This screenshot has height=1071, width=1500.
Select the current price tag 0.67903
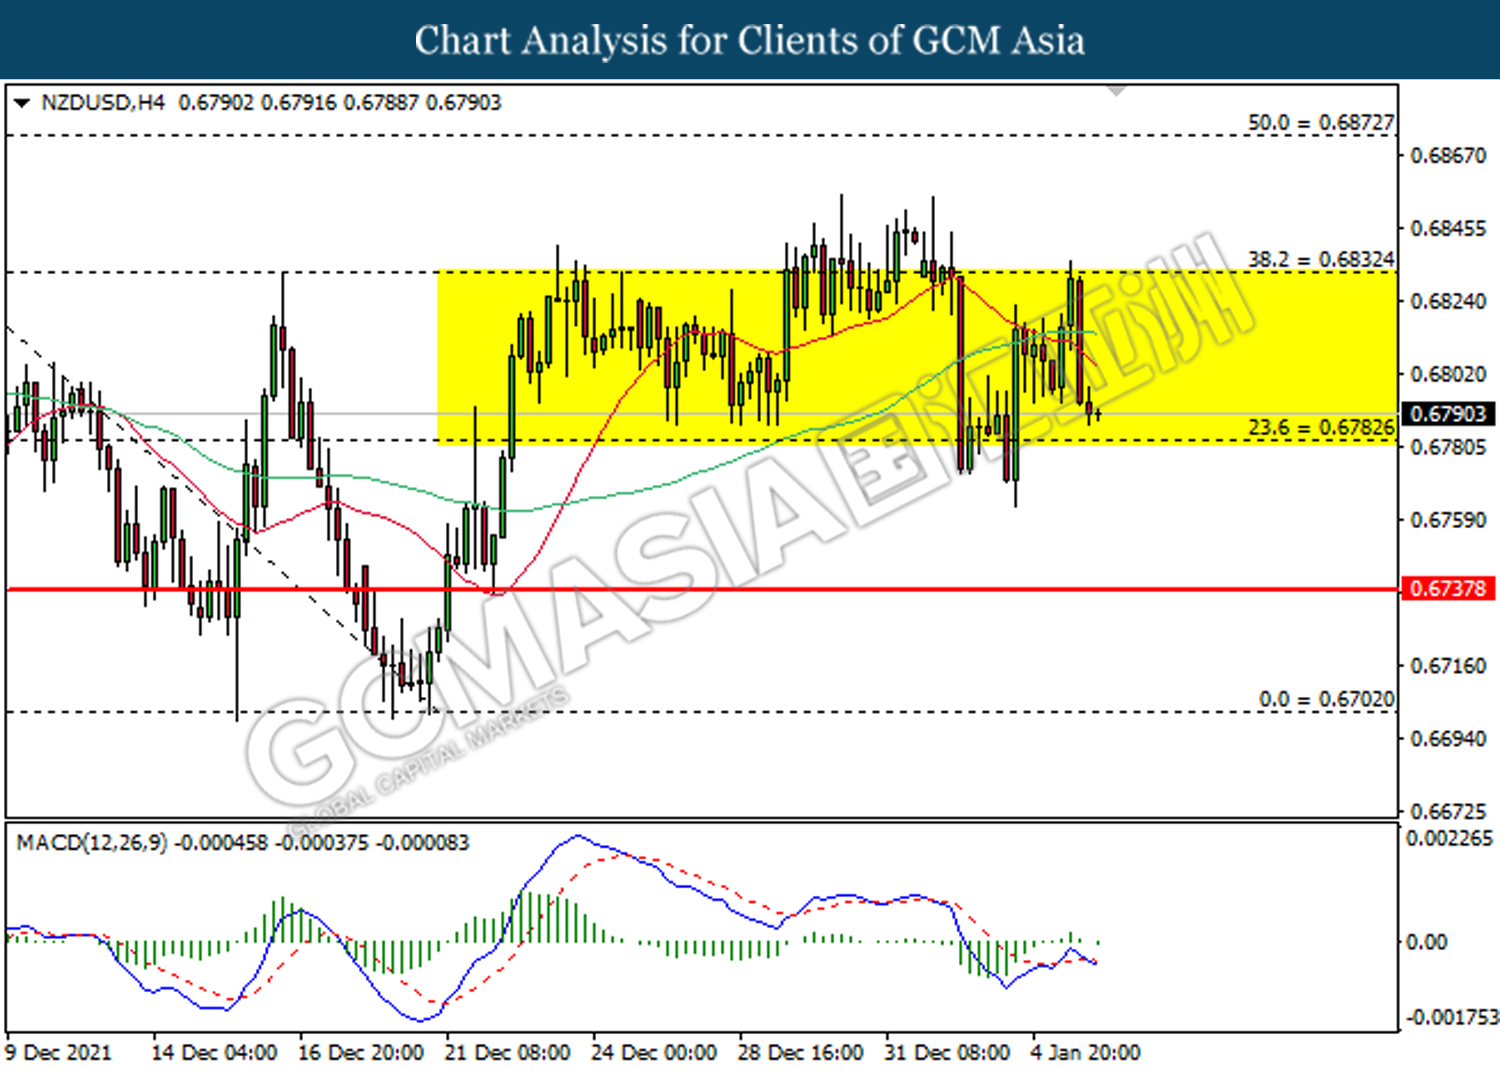coord(1448,414)
